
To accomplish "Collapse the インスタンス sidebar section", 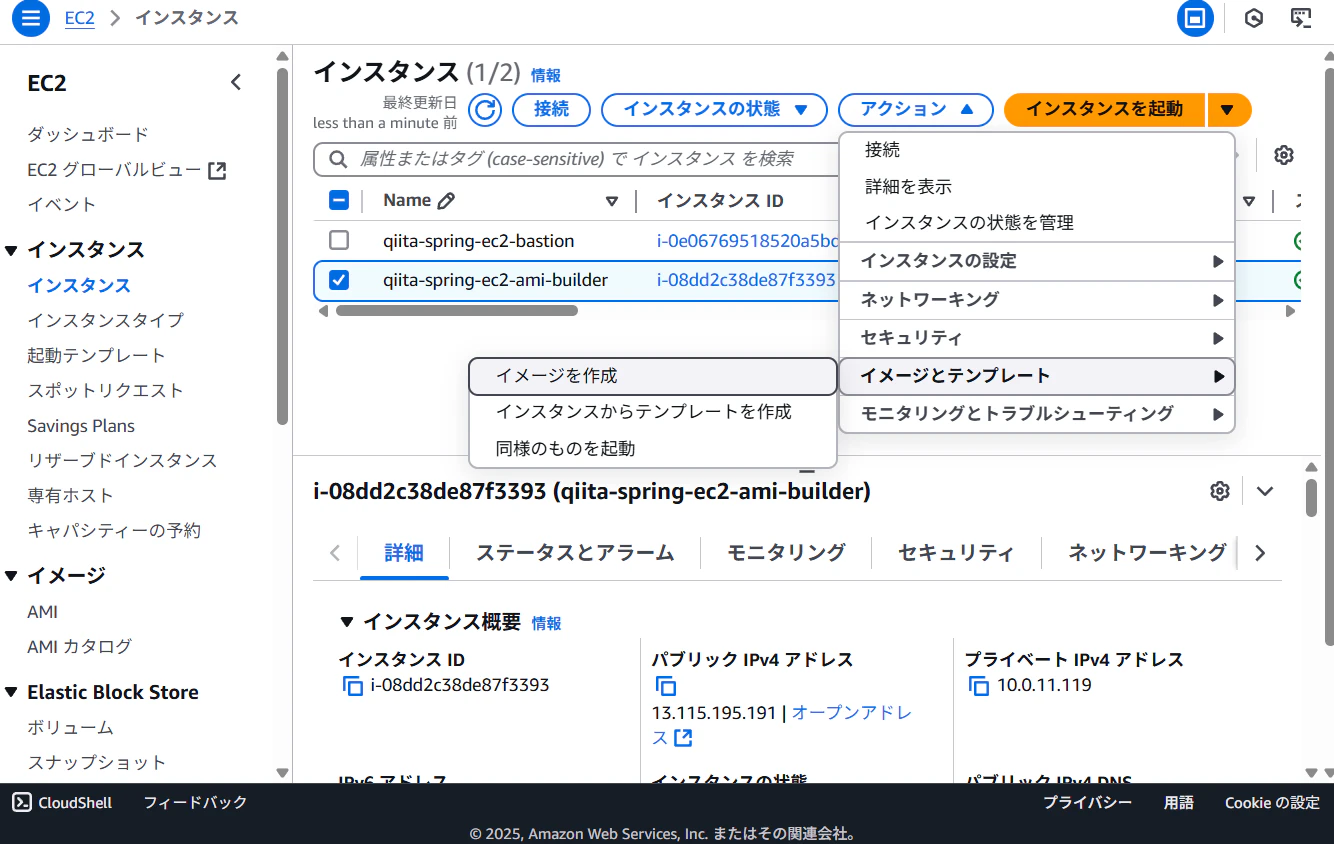I will click(x=11, y=250).
